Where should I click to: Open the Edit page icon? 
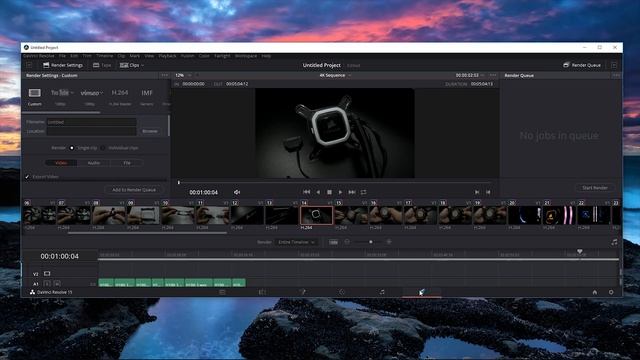point(262,292)
